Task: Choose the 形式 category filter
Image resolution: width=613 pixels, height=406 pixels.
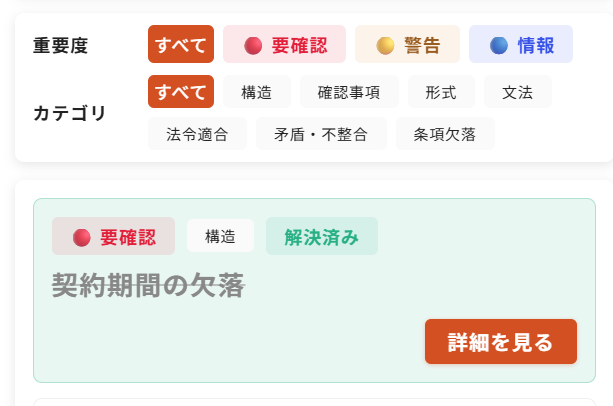Action: point(441,92)
